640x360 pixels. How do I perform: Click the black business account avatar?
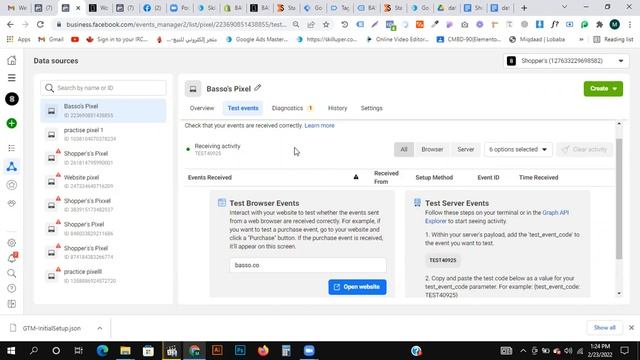point(12,99)
